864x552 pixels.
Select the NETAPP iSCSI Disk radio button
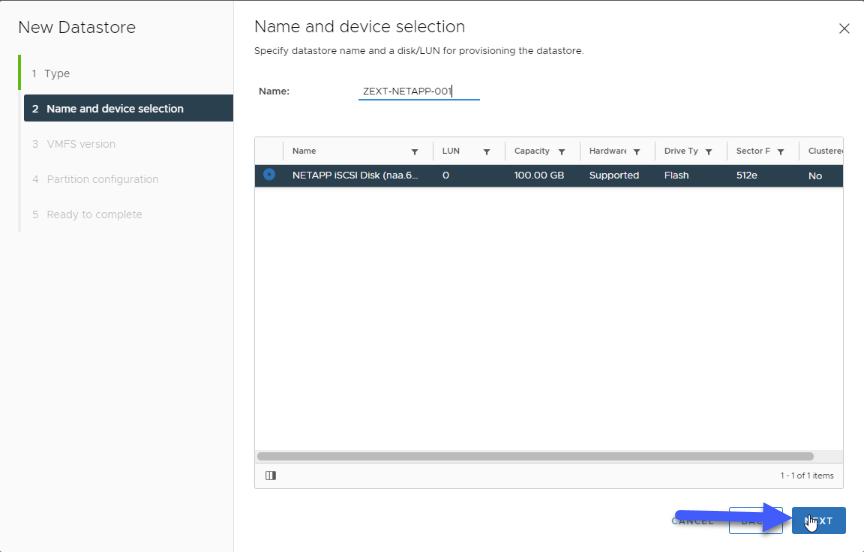pyautogui.click(x=269, y=175)
